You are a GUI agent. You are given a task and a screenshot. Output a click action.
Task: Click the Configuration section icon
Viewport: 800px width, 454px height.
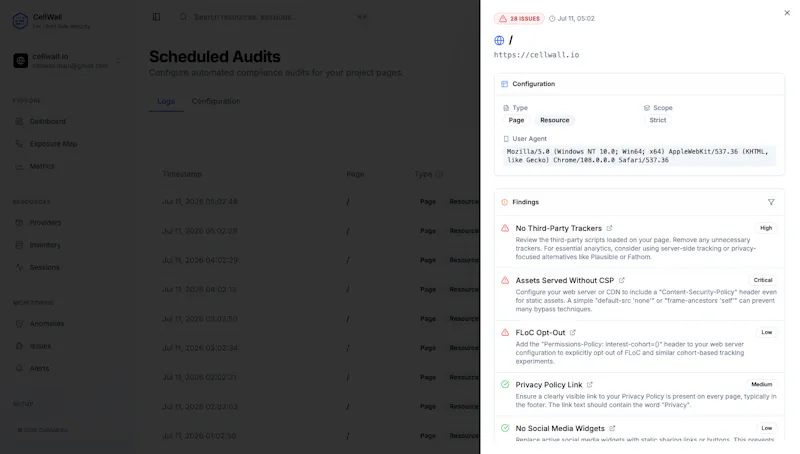pyautogui.click(x=504, y=84)
